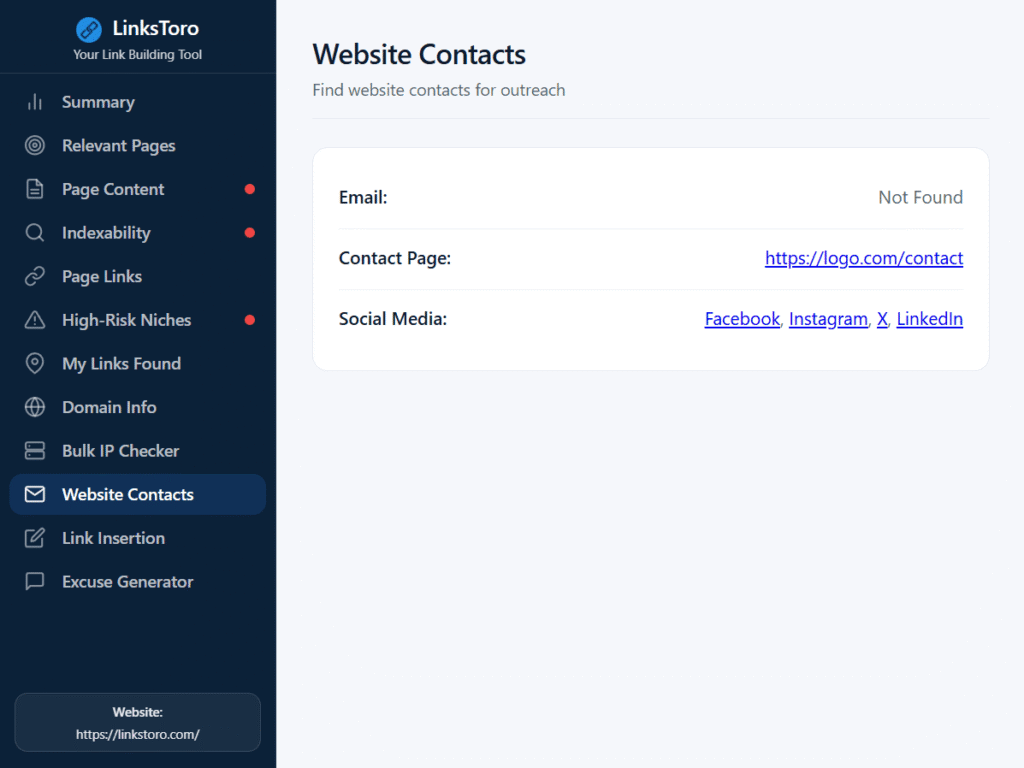Click the Indexability magnifier icon
This screenshot has width=1024, height=768.
35,233
